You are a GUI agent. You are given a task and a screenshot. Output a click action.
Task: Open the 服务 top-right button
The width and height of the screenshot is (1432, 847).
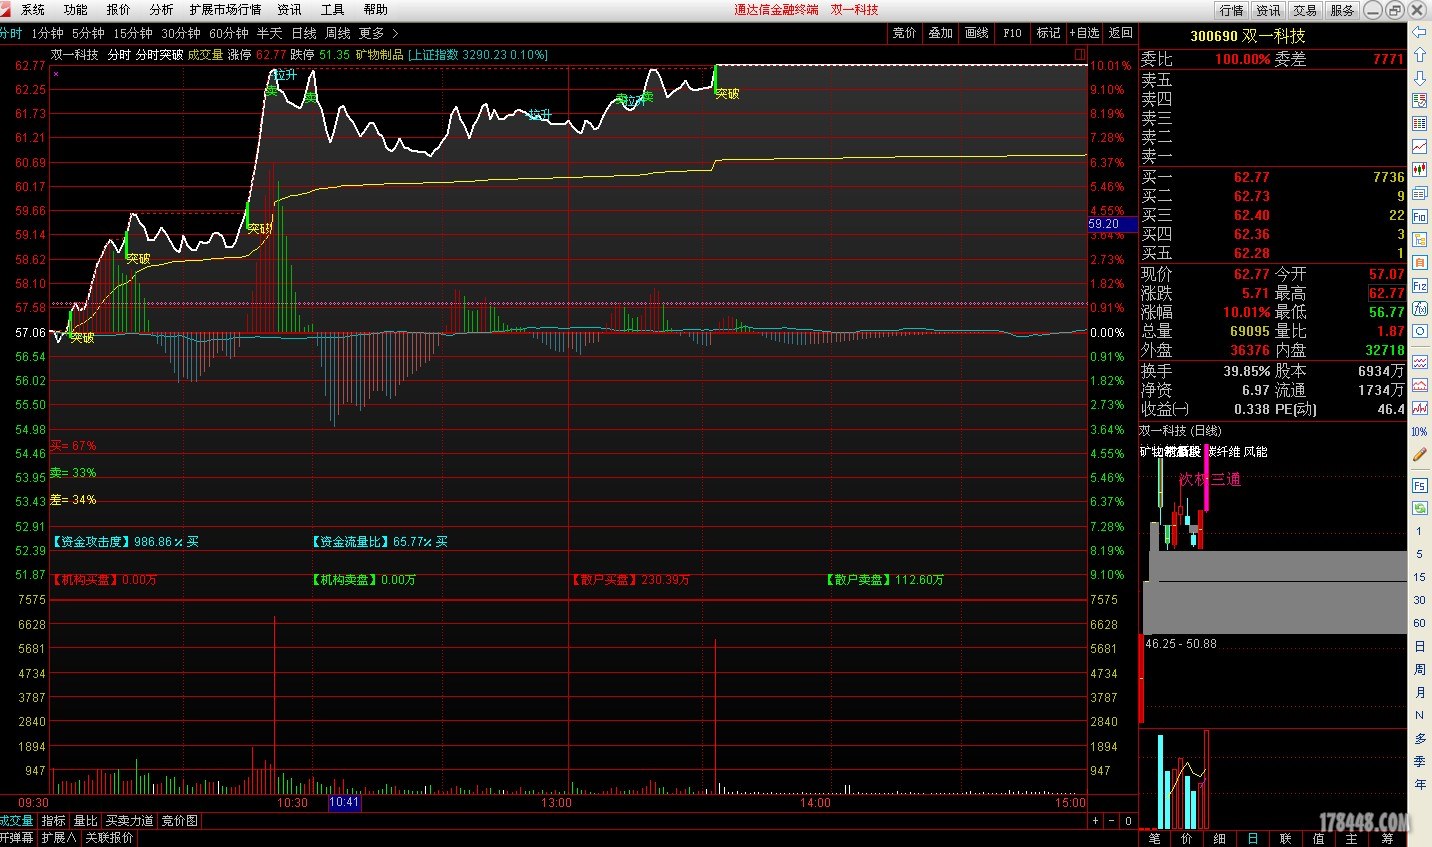coord(1342,10)
